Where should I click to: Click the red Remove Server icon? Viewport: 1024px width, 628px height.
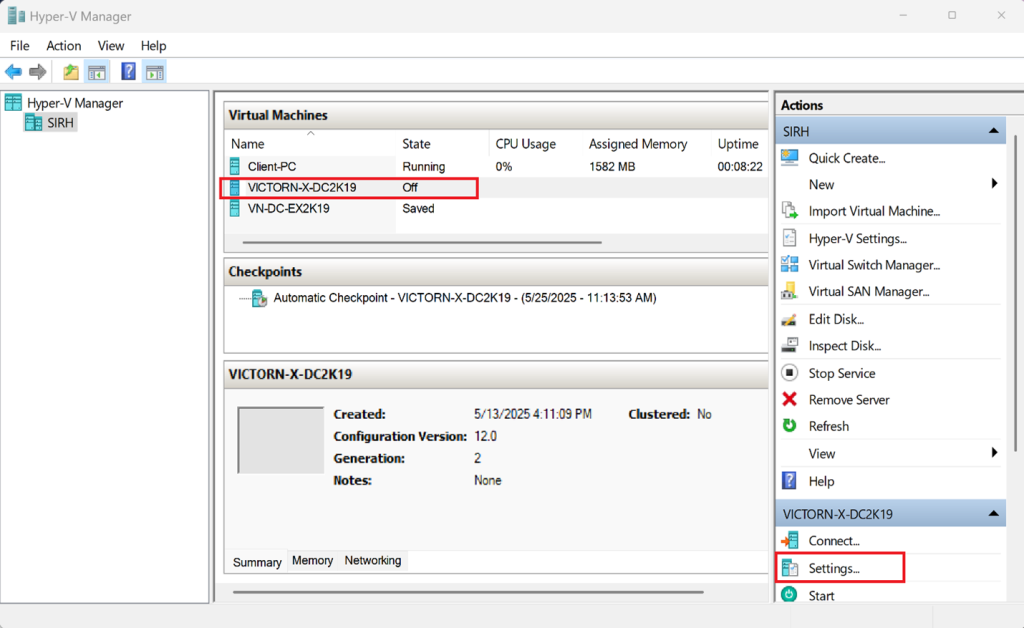pyautogui.click(x=790, y=400)
